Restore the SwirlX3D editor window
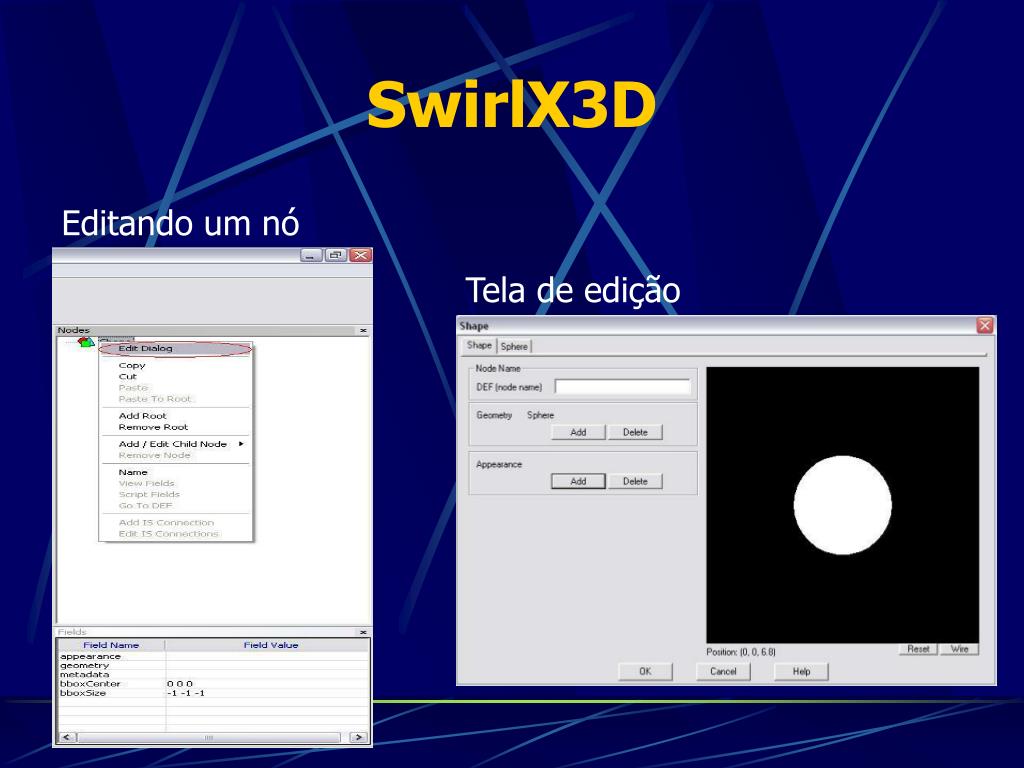The height and width of the screenshot is (768, 1024). pyautogui.click(x=336, y=255)
